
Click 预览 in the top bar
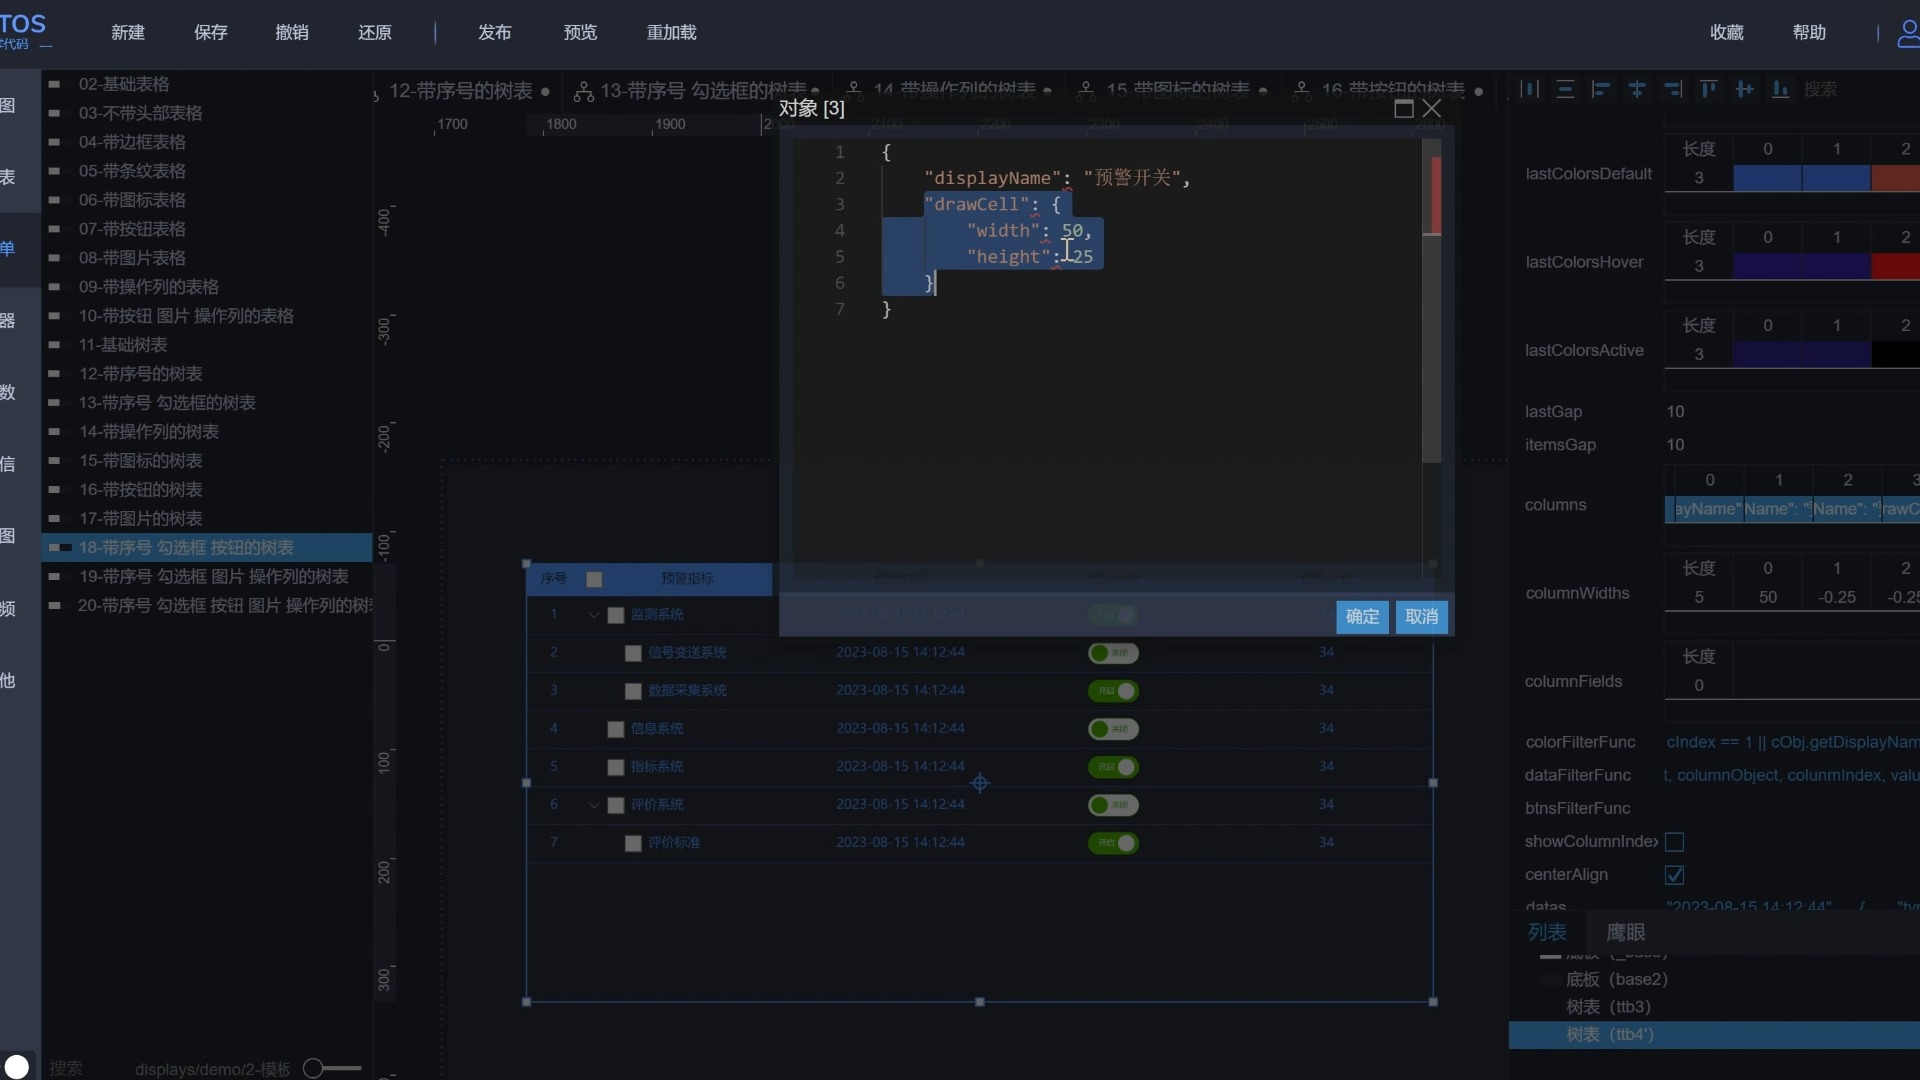[x=580, y=33]
